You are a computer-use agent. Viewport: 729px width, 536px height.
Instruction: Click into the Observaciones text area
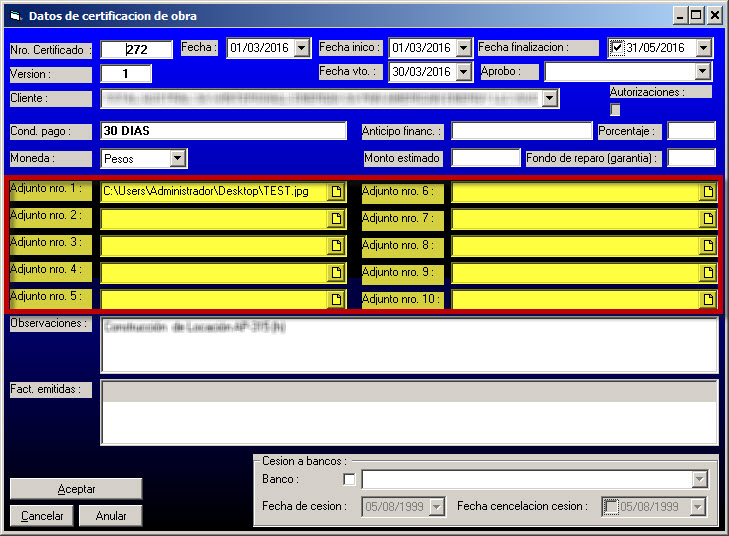tap(409, 345)
